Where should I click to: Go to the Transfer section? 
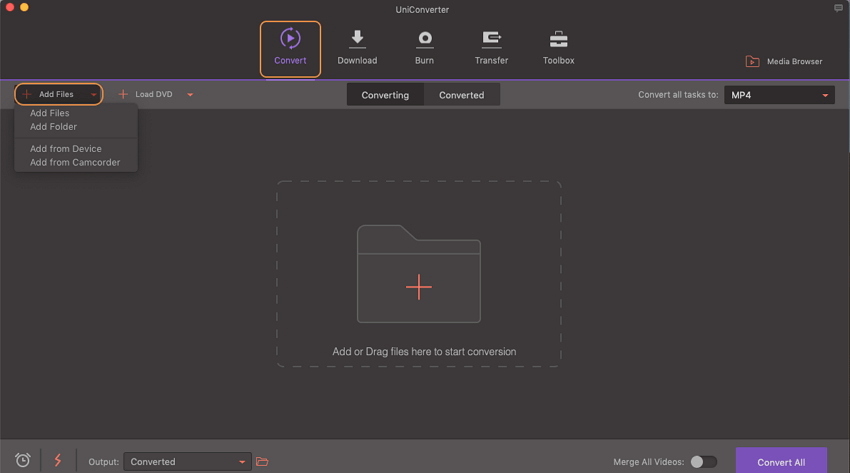pos(491,49)
